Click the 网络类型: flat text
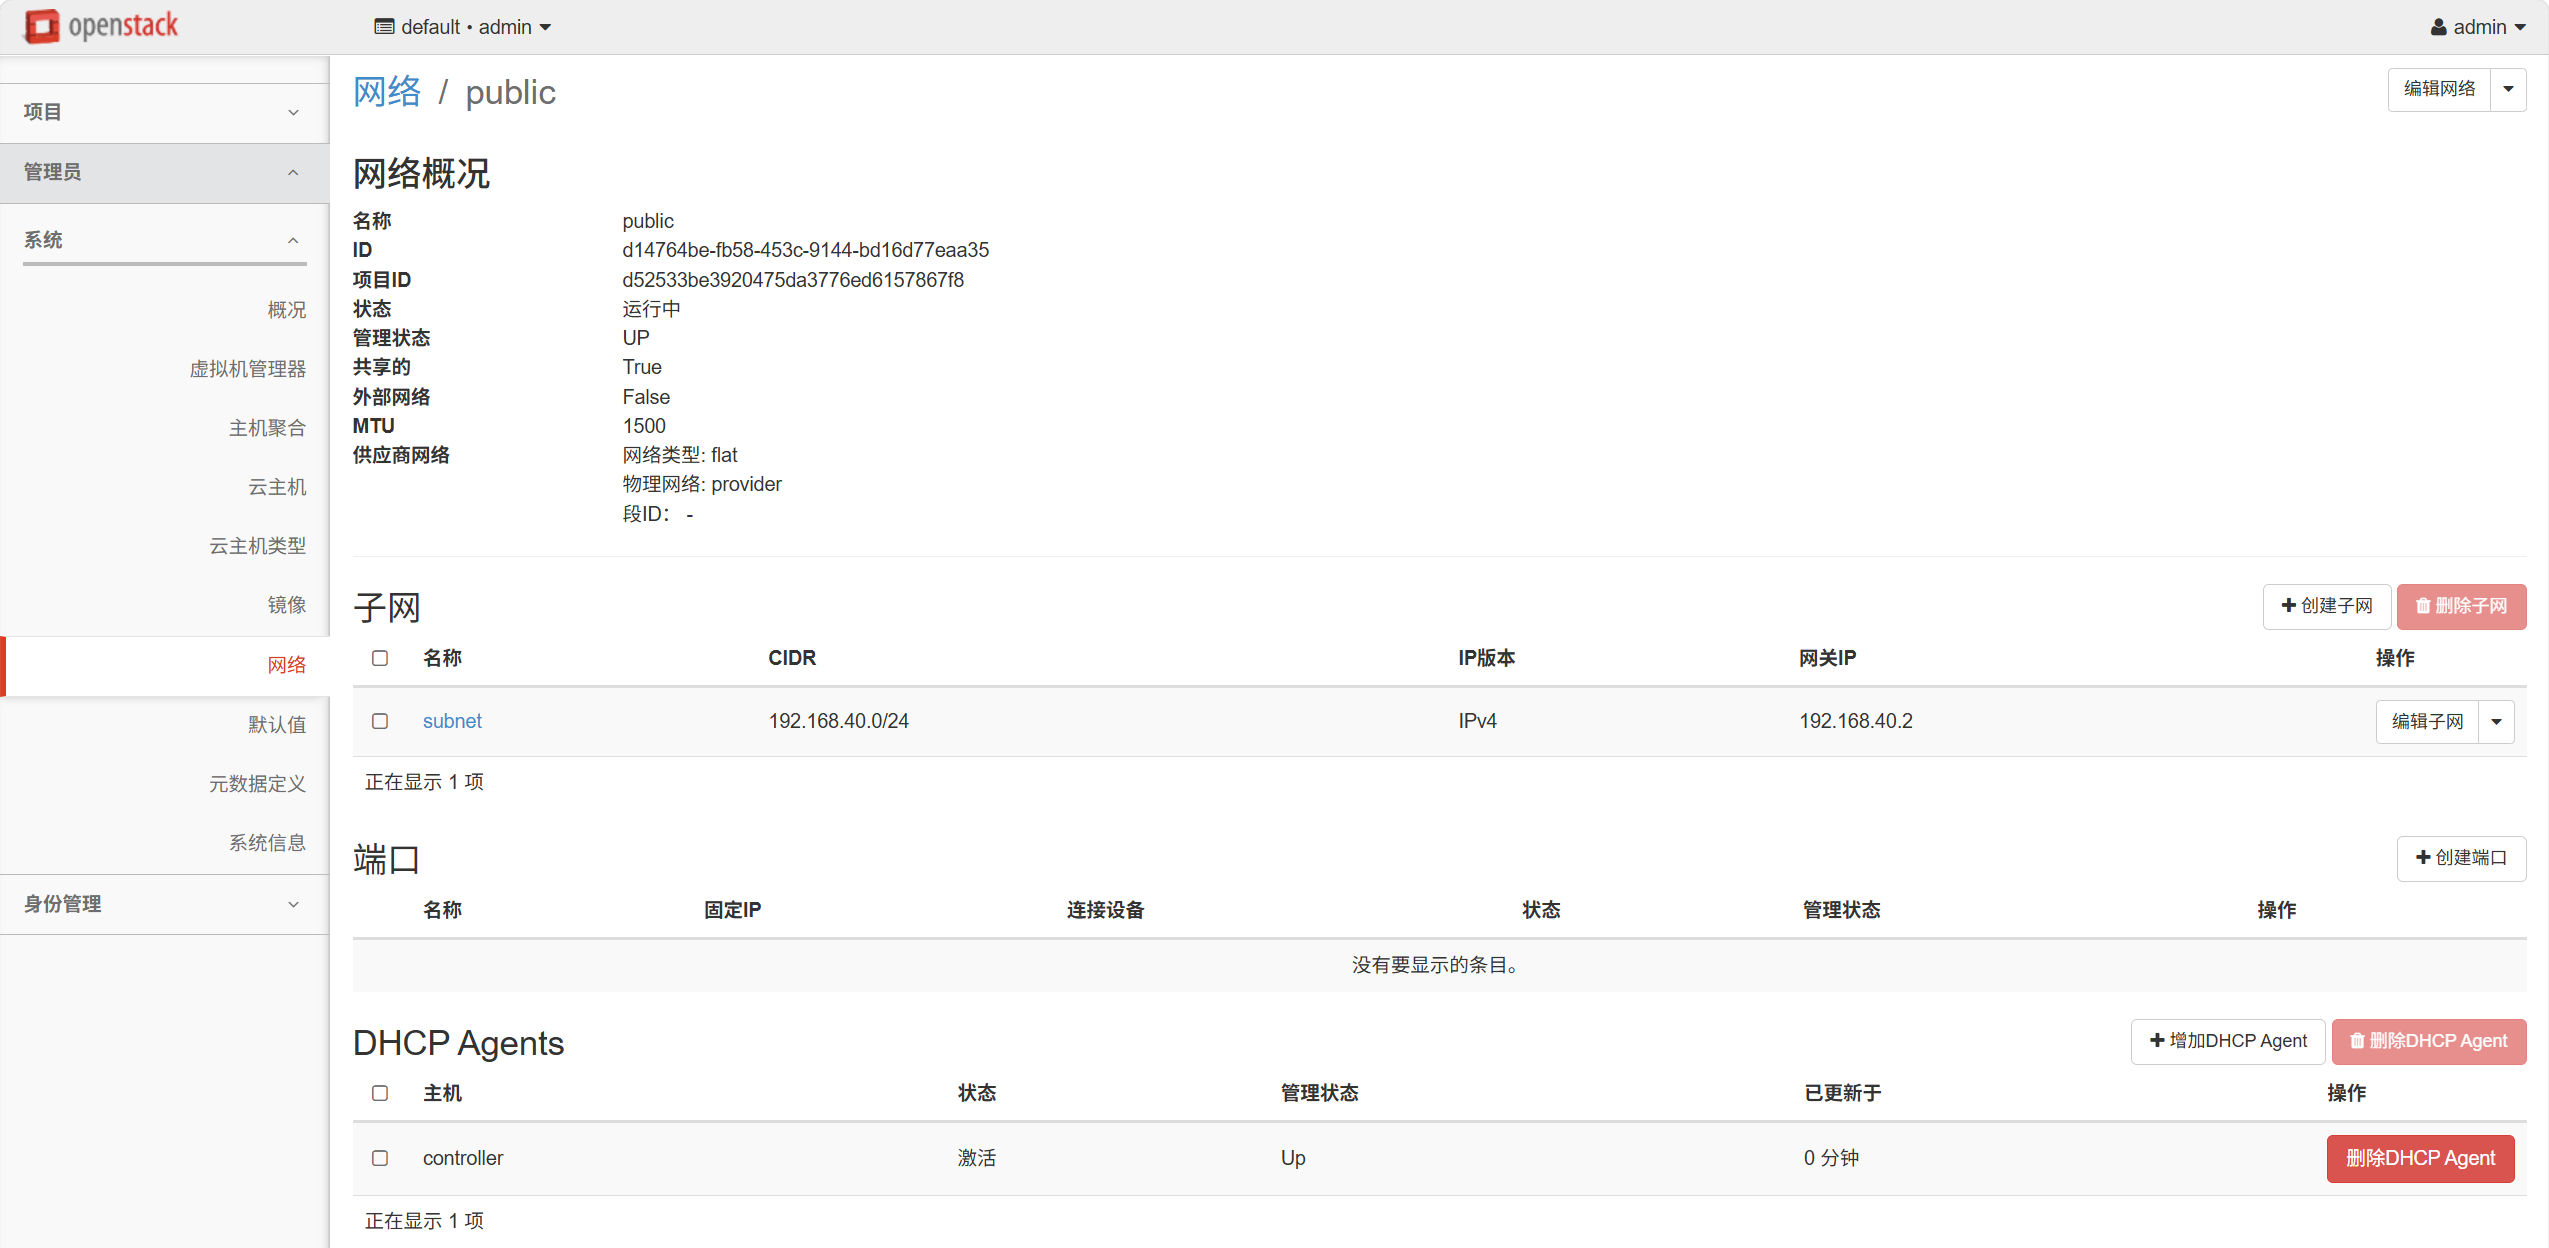 [680, 455]
